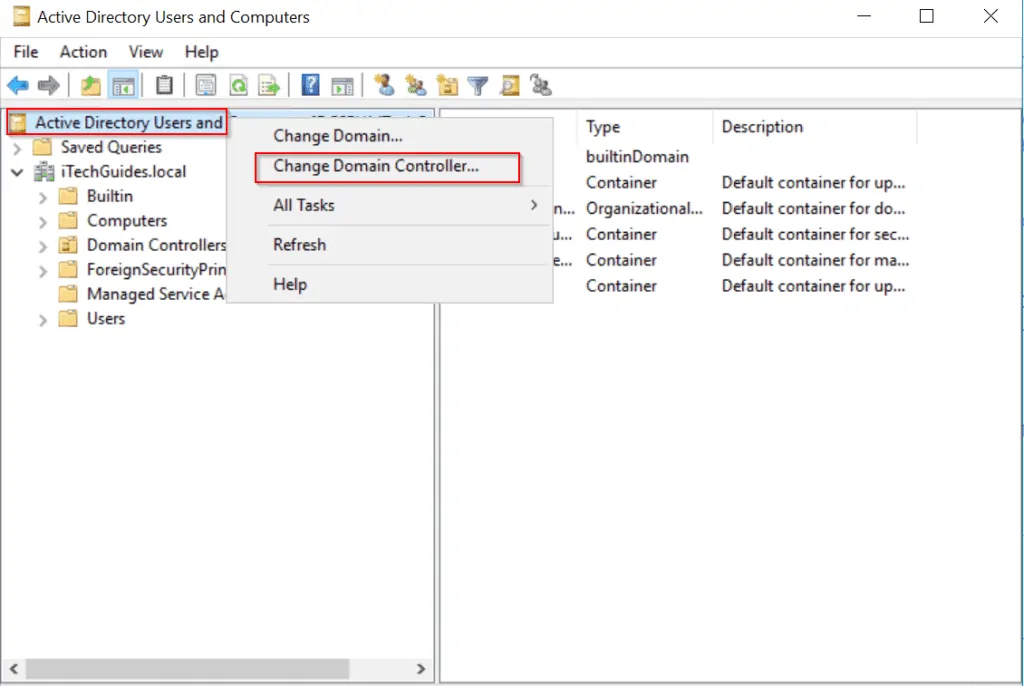Click the Add to group icon
This screenshot has height=686, width=1024.
pyautogui.click(x=541, y=85)
